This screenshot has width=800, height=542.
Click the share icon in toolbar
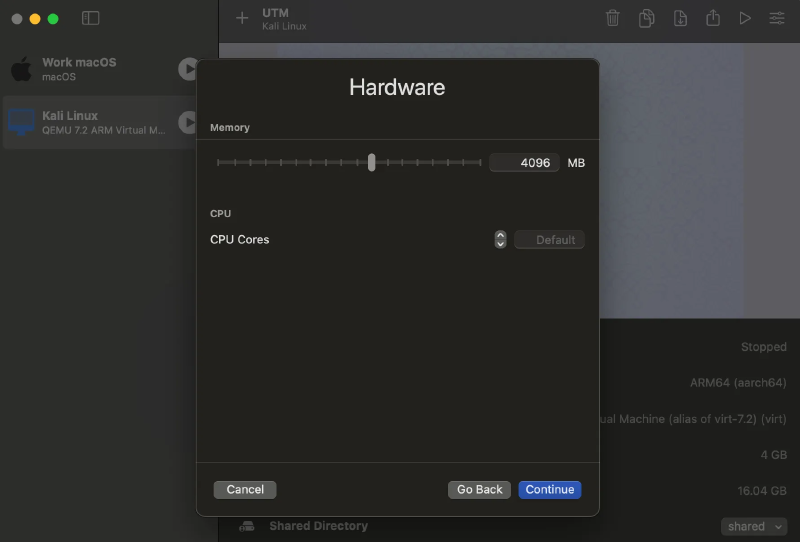click(x=712, y=18)
